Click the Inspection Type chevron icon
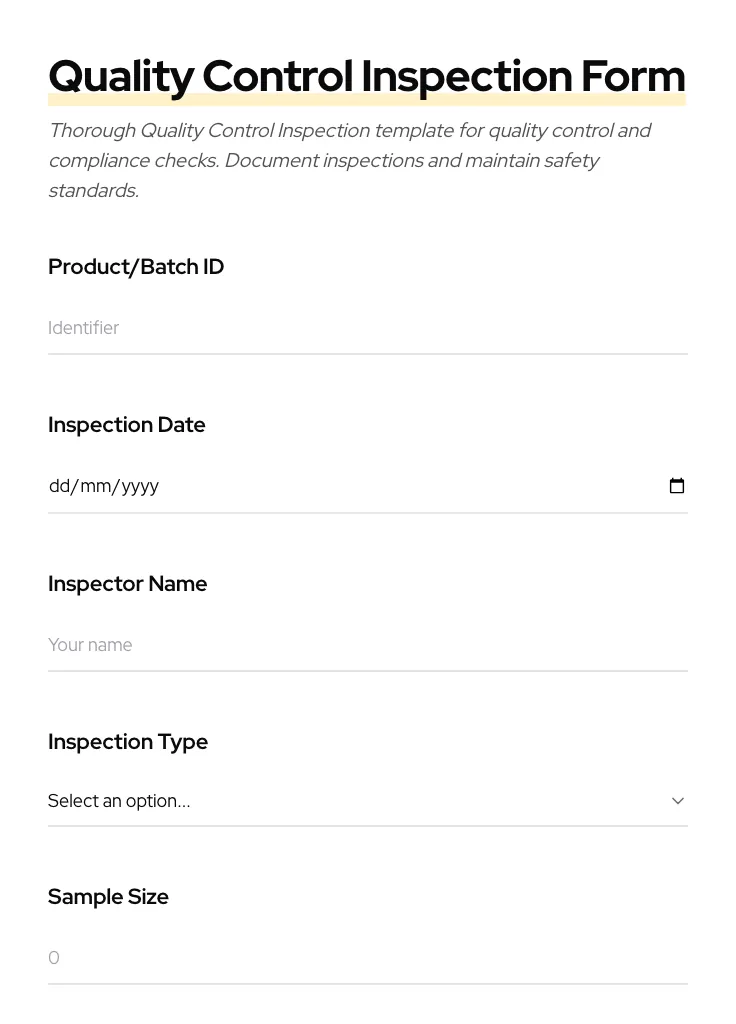Viewport: 736px width, 1024px height. click(678, 800)
